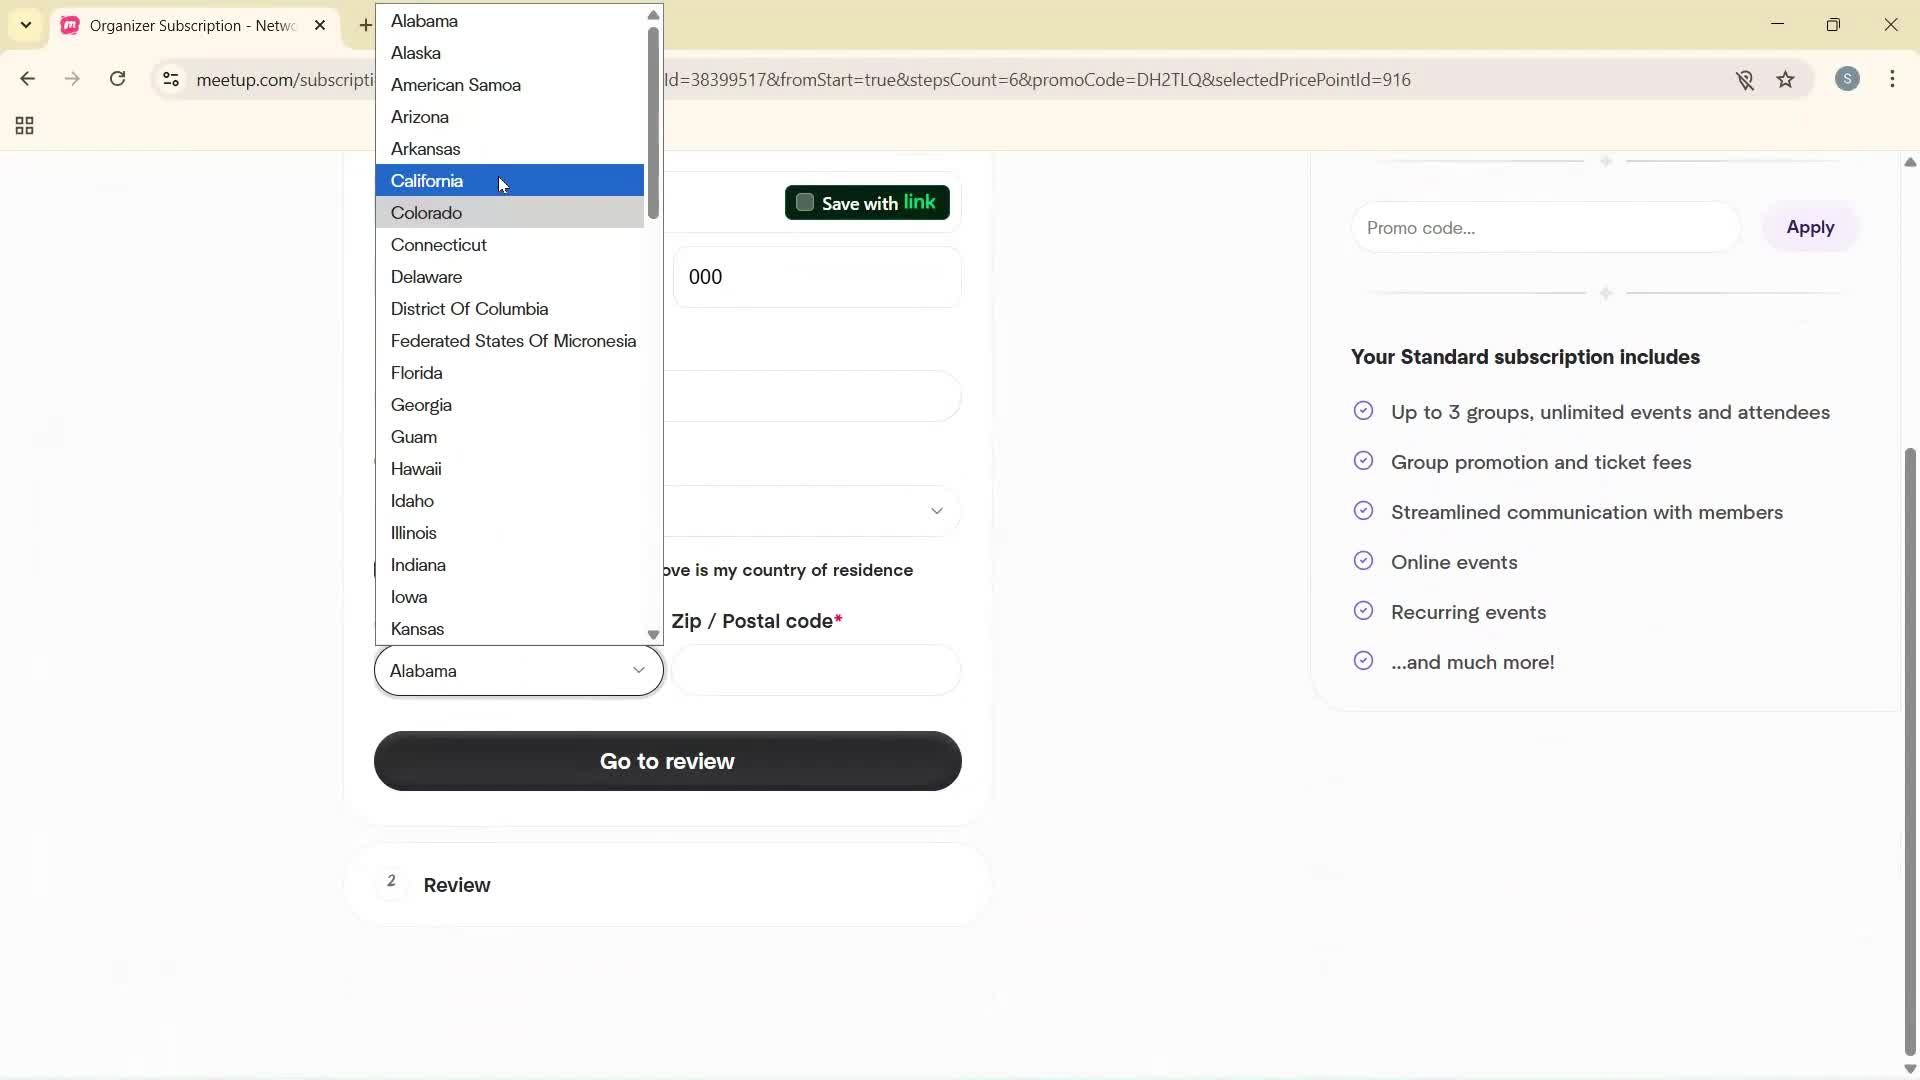Viewport: 1920px width, 1080px height.
Task: Open the password manager key icon
Action: click(x=1745, y=80)
